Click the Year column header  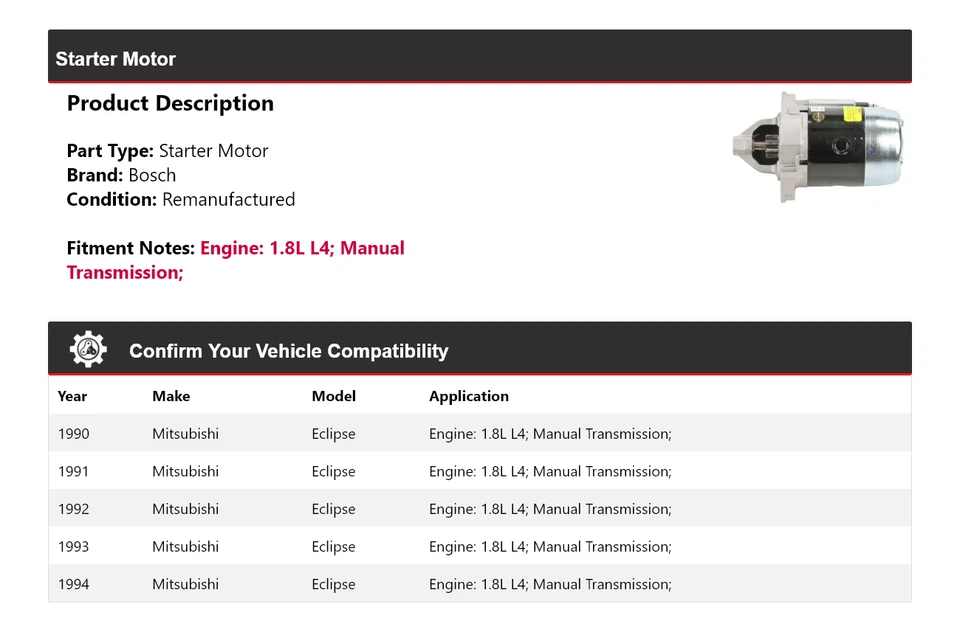72,396
